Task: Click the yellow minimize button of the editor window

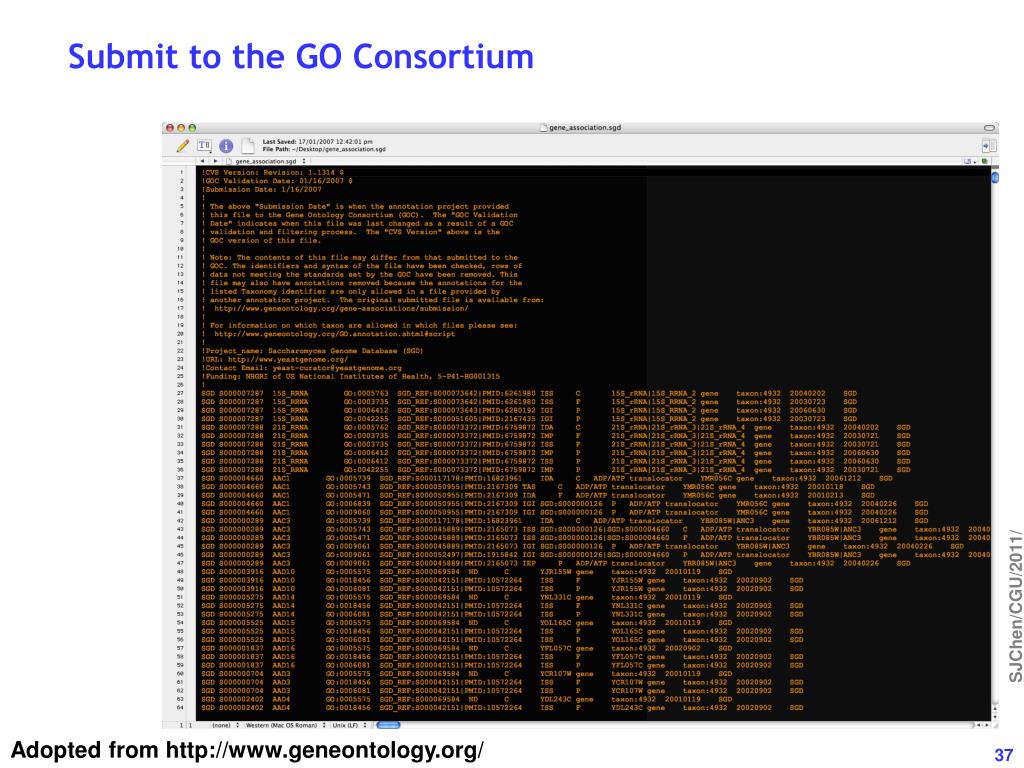Action: 181,128
